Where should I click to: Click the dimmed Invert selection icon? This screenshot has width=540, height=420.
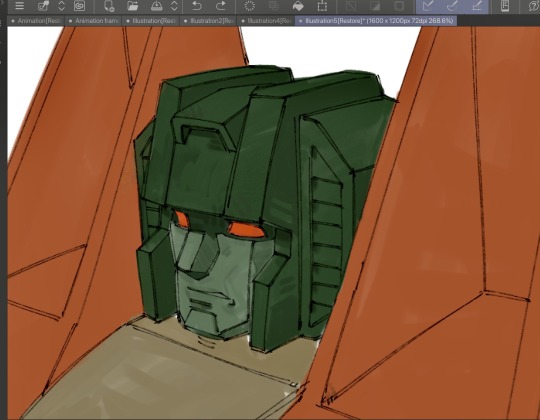point(375,6)
